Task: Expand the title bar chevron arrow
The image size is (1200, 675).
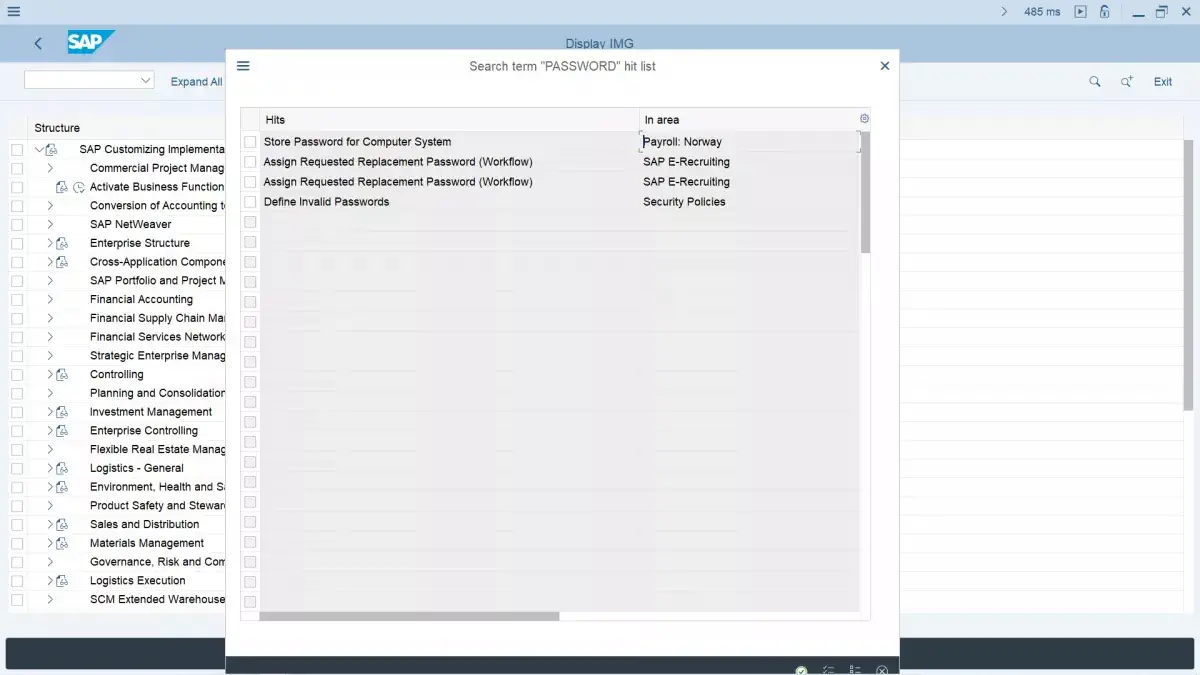Action: 1004,12
